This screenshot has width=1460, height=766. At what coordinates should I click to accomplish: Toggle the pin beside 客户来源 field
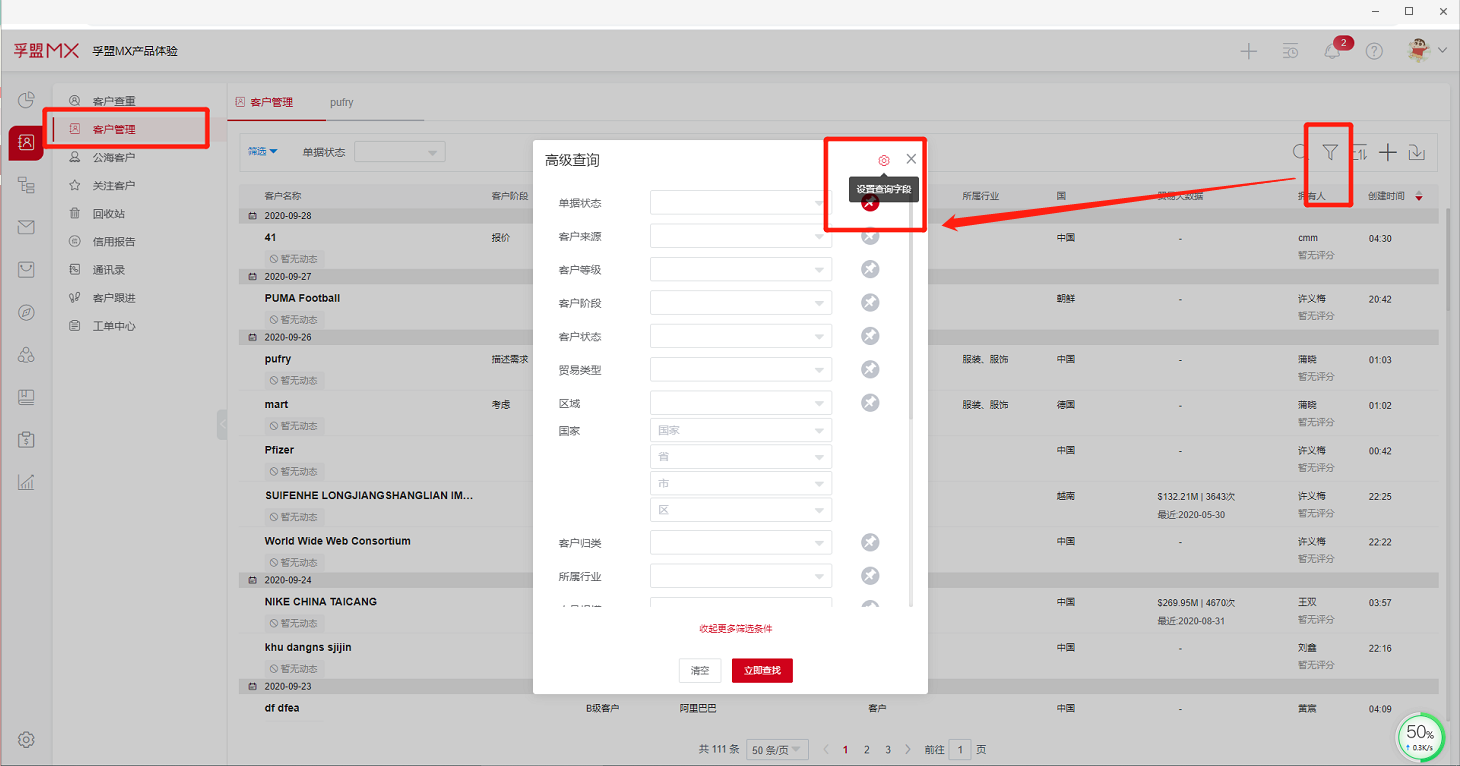[870, 236]
